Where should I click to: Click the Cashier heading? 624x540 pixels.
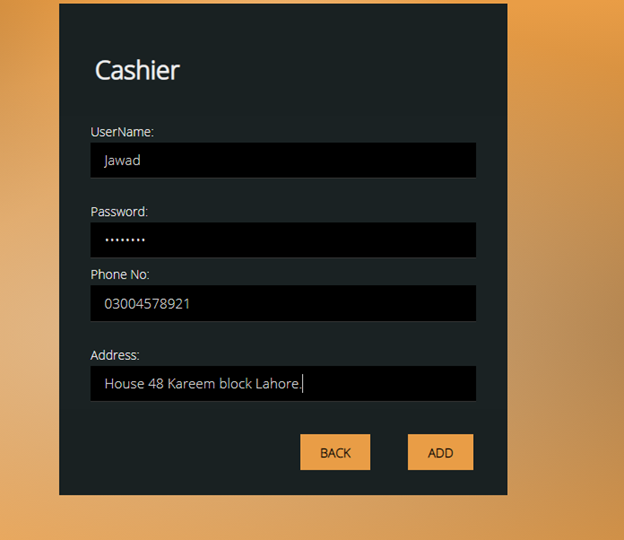click(x=137, y=70)
